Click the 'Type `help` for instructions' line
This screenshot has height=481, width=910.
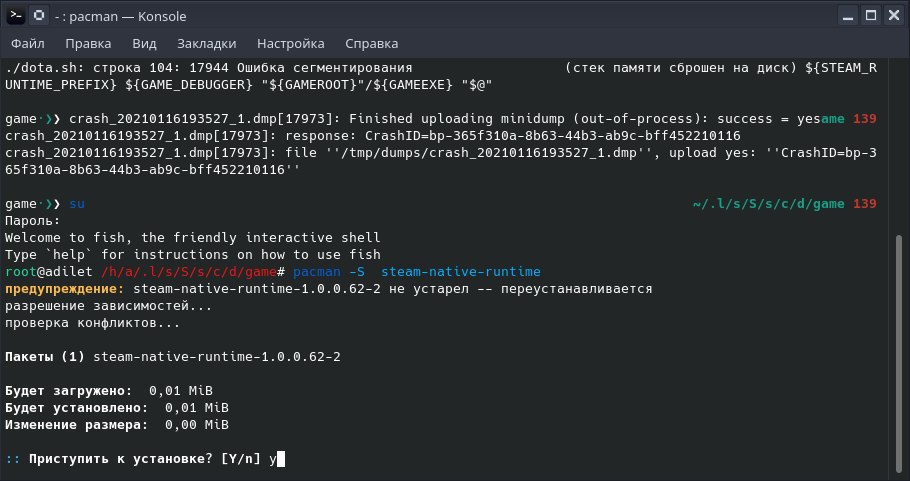(x=193, y=255)
